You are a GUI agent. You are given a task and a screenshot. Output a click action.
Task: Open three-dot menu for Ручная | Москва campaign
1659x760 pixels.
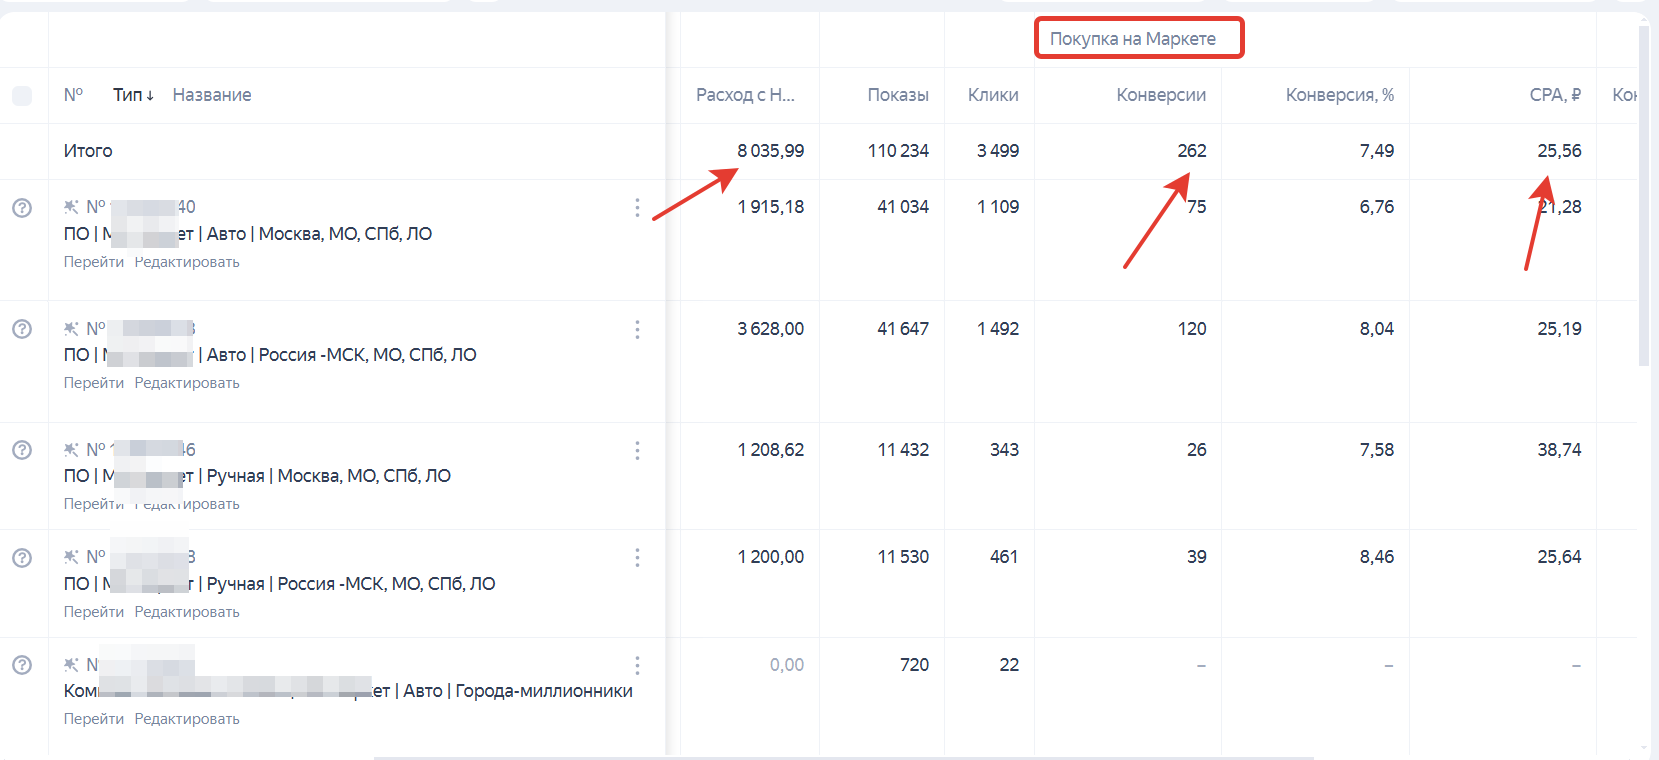point(637,450)
